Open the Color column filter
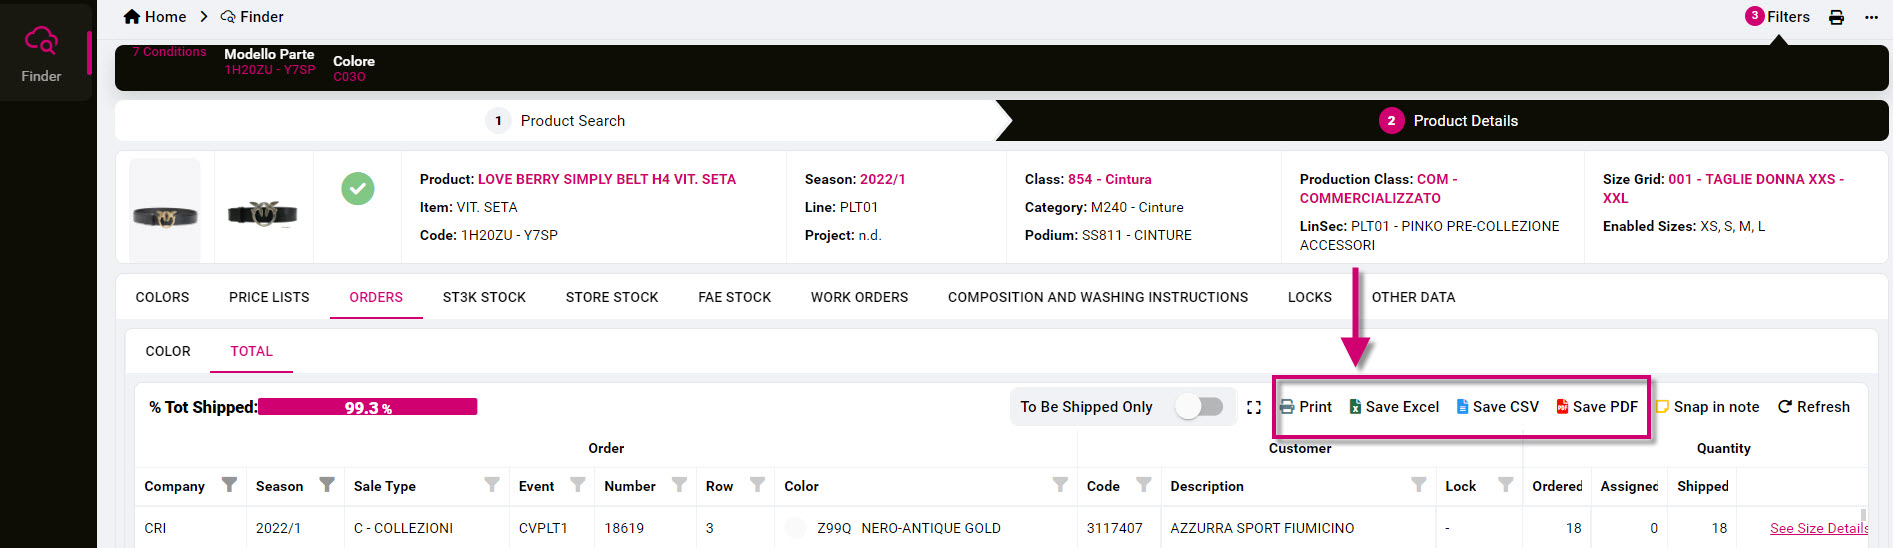Viewport: 1893px width, 548px height. 1060,485
